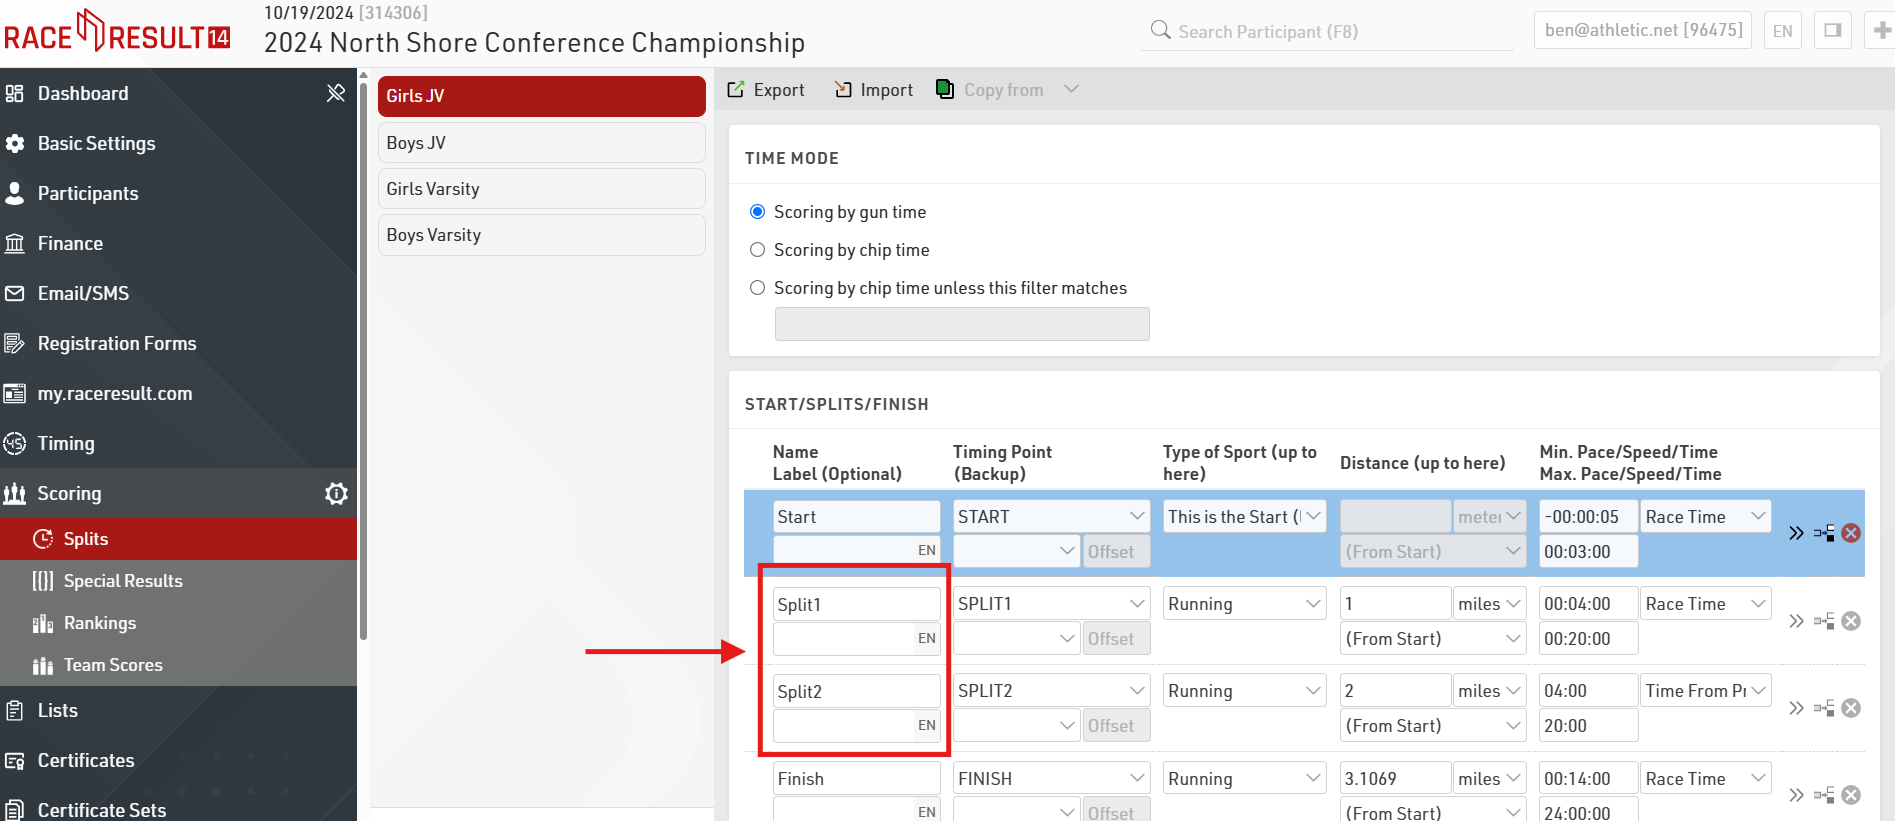Choose chip time unless filter matches
The height and width of the screenshot is (821, 1895).
[x=758, y=288]
